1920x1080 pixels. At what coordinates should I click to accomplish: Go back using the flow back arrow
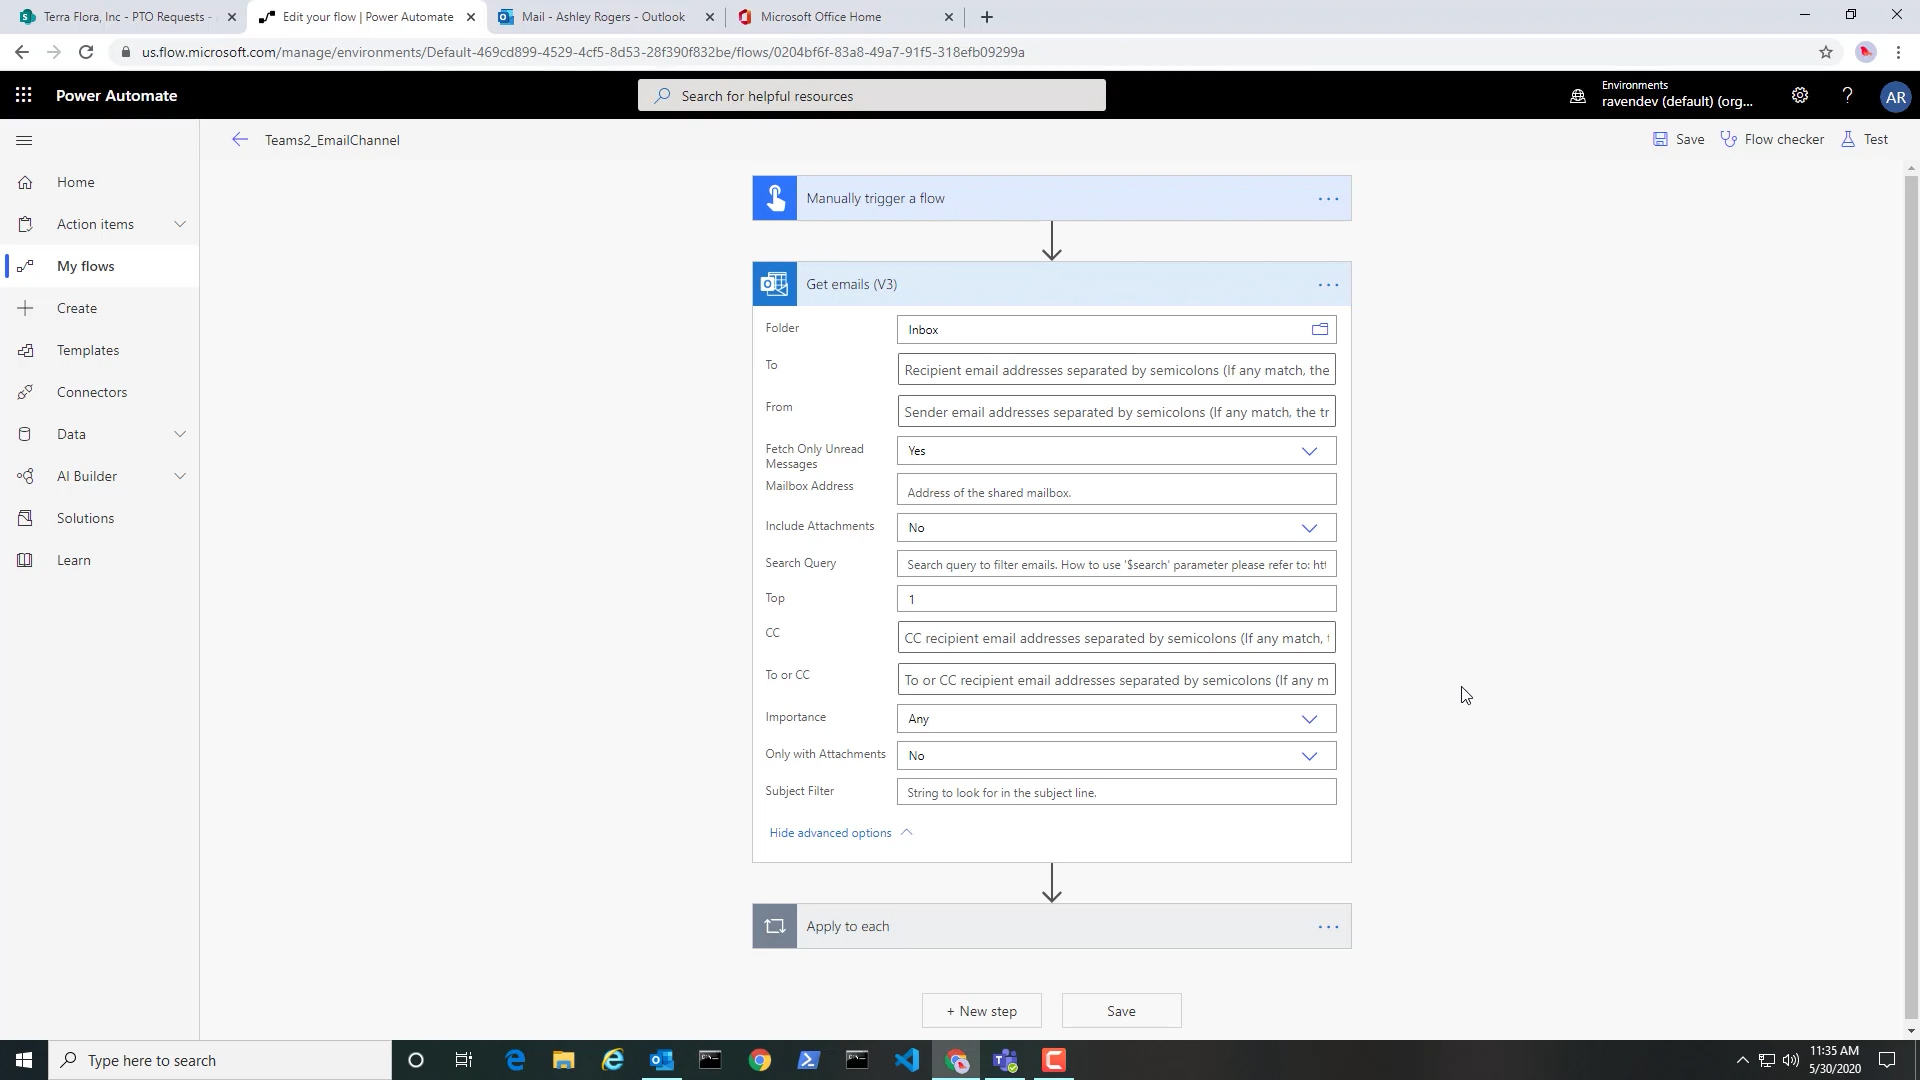[x=239, y=140]
